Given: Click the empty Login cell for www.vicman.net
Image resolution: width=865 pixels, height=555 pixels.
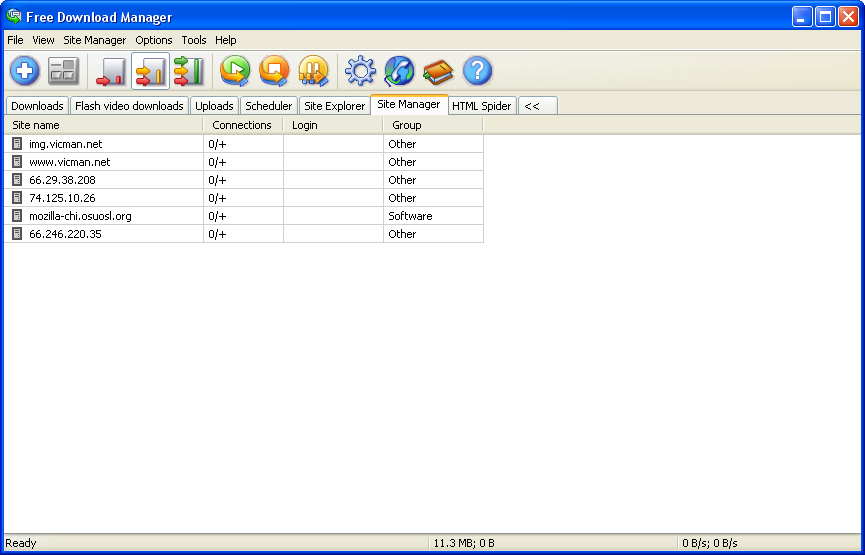Looking at the screenshot, I should pos(333,162).
